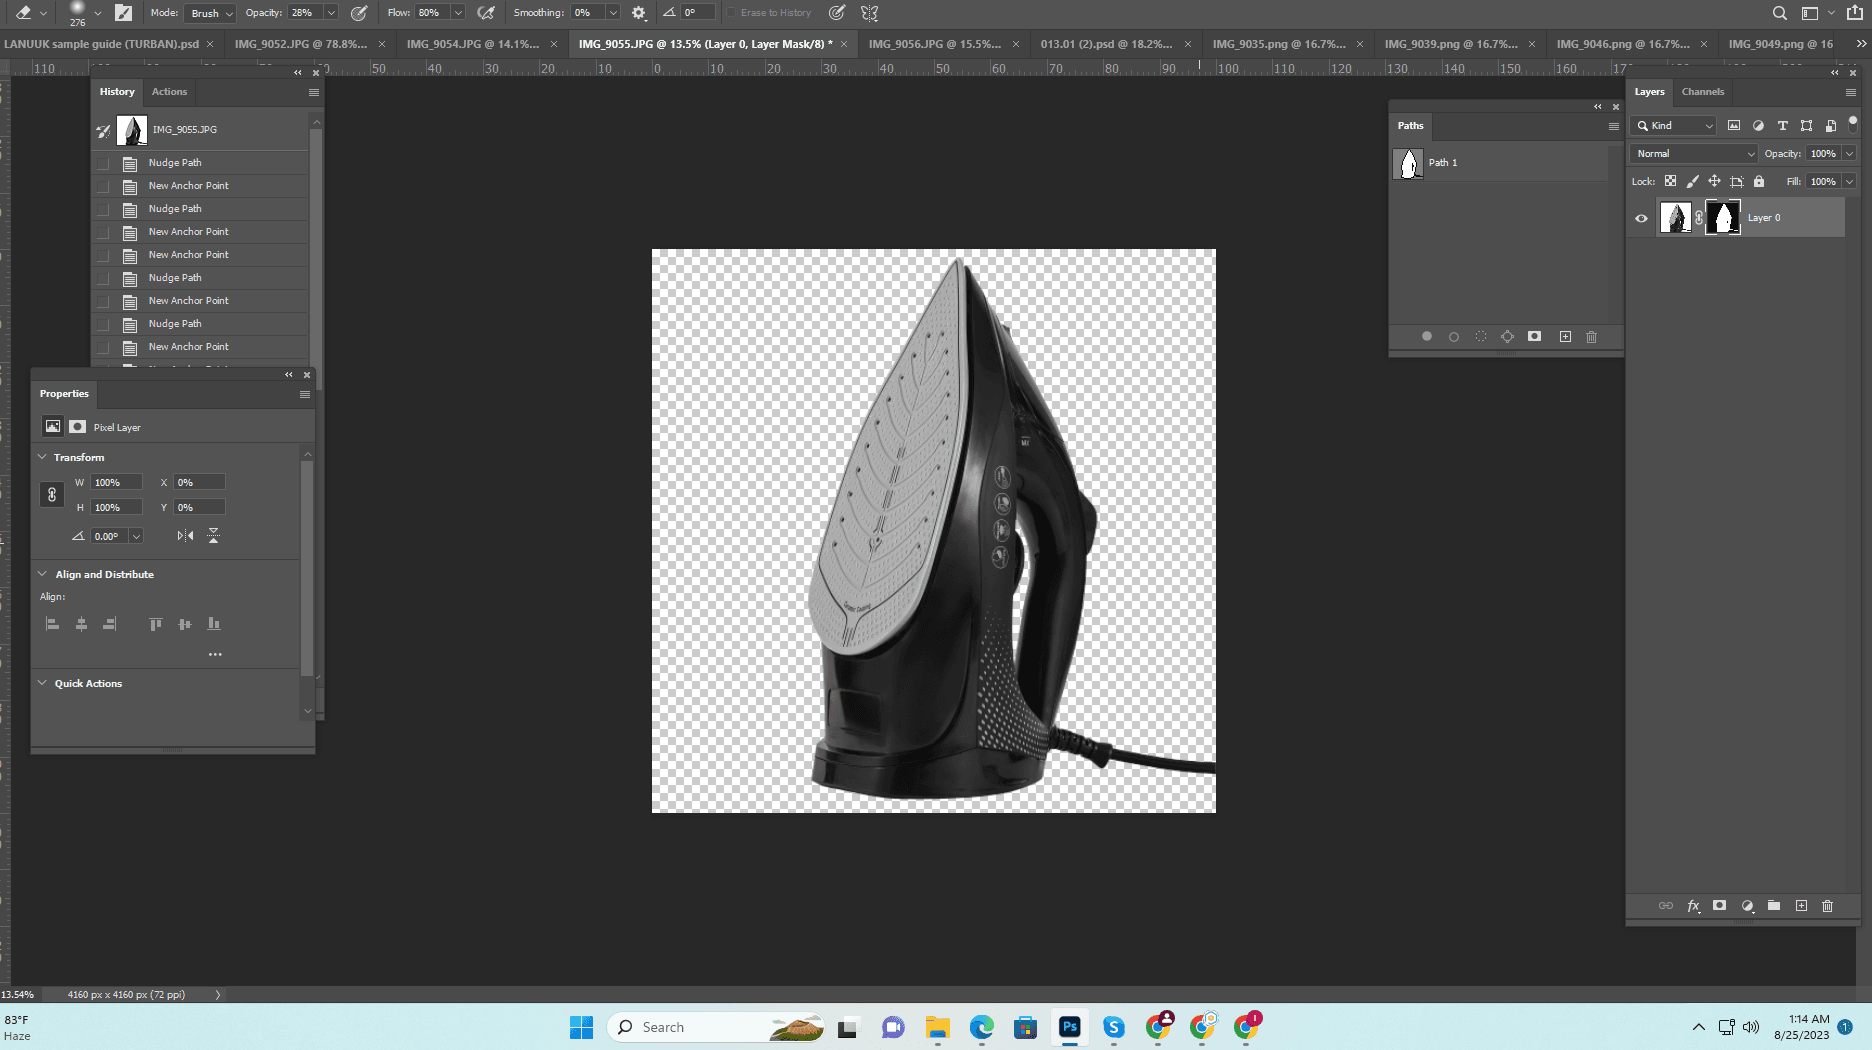Open the IMG_9056.JPG document tab

[934, 44]
